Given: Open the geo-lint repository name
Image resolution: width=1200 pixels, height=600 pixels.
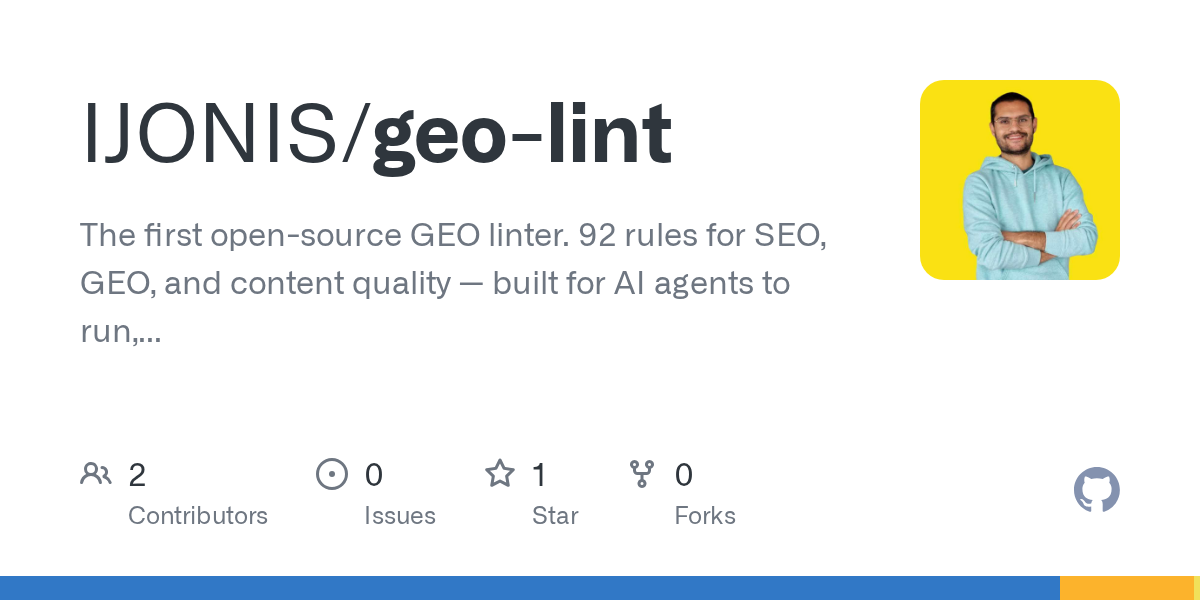Looking at the screenshot, I should [x=521, y=134].
